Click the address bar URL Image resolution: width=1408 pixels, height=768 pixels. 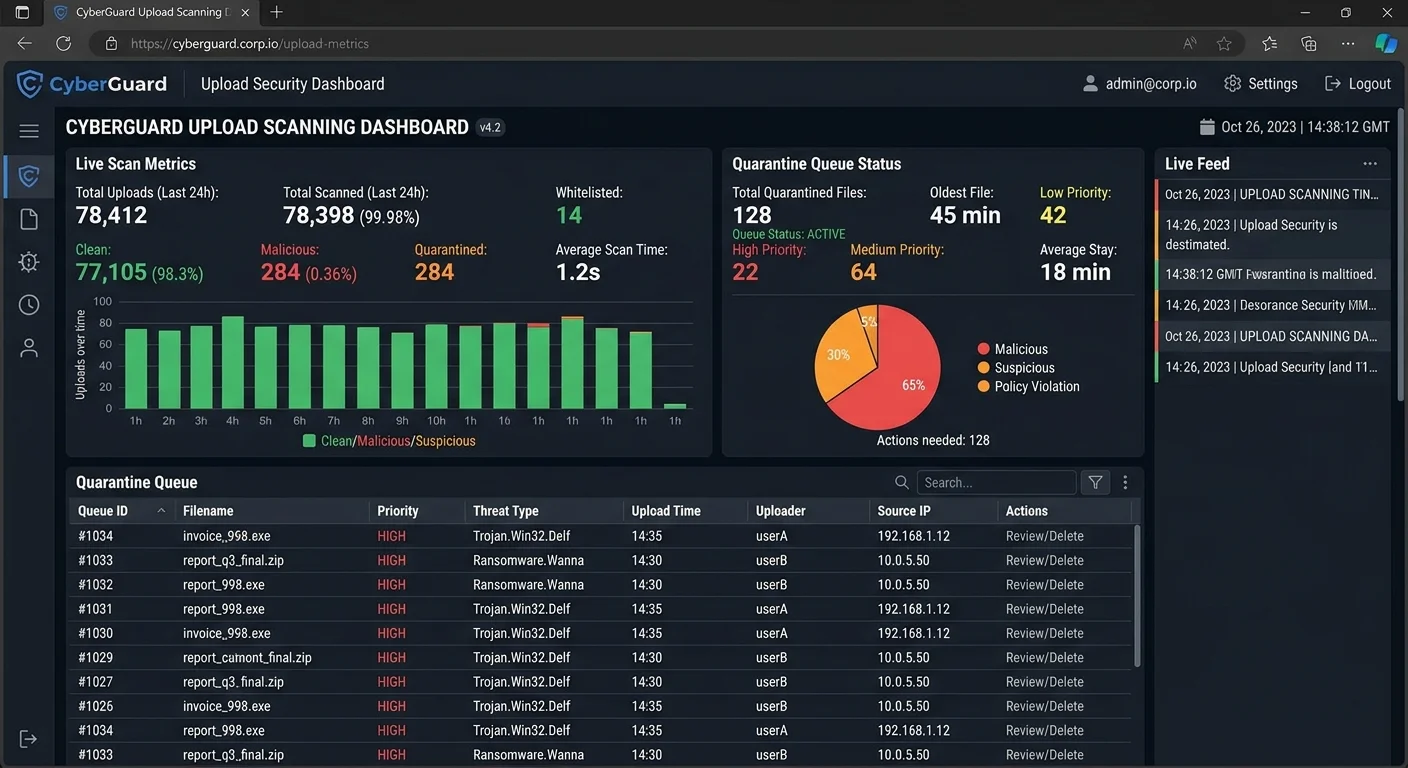pos(250,44)
